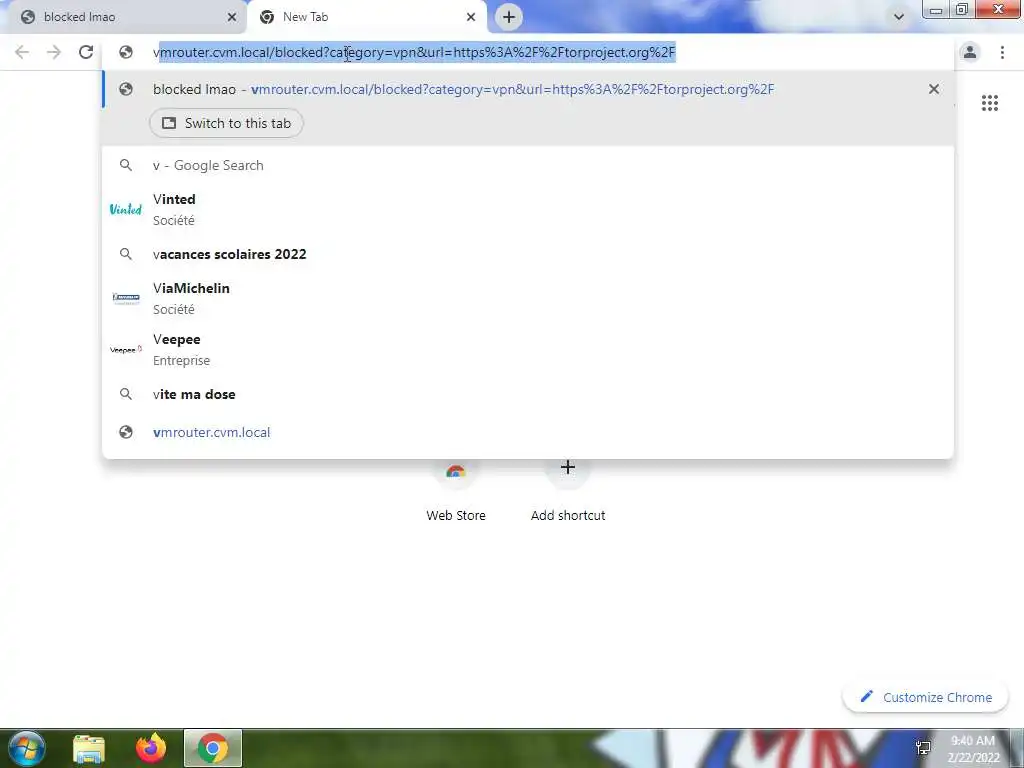Reload the page

click(x=86, y=52)
